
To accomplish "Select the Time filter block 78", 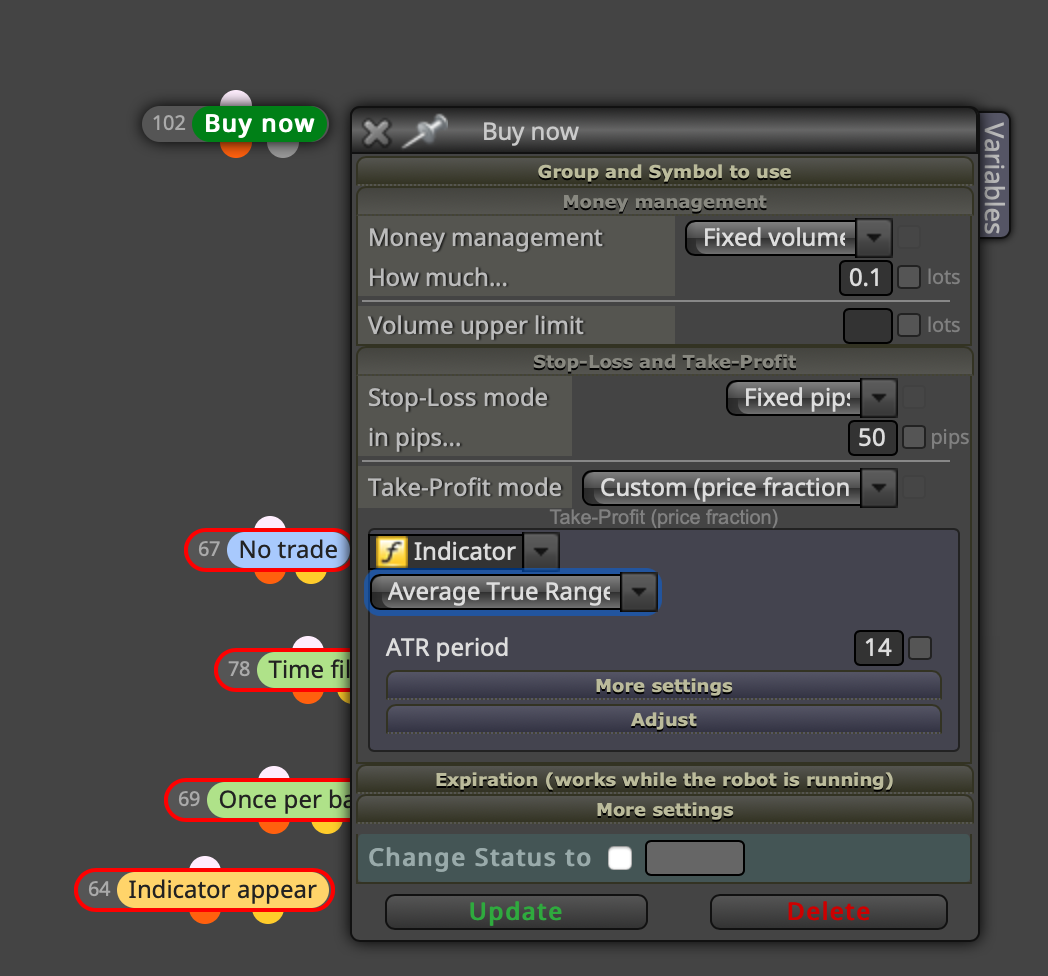I will coord(283,669).
